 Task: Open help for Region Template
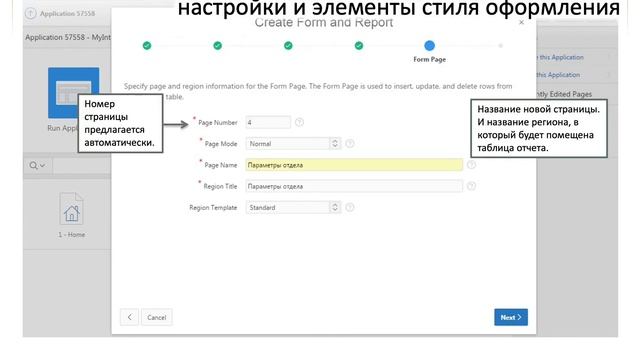[x=350, y=207]
